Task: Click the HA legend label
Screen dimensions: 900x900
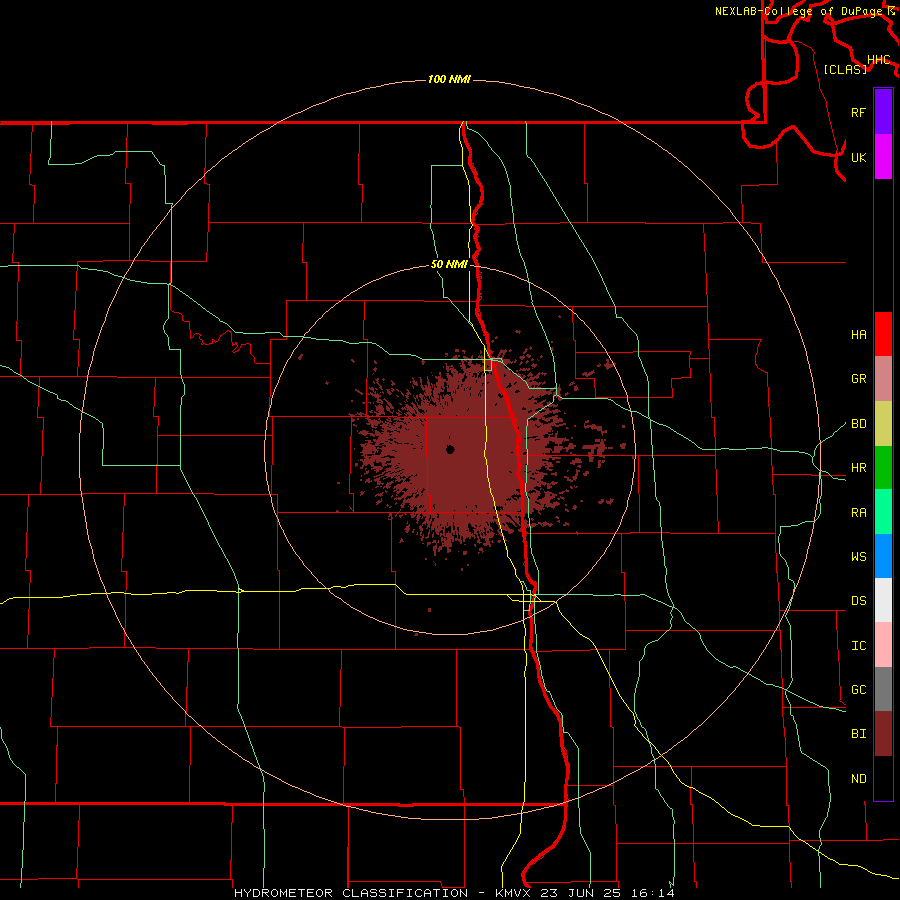Action: pos(859,334)
